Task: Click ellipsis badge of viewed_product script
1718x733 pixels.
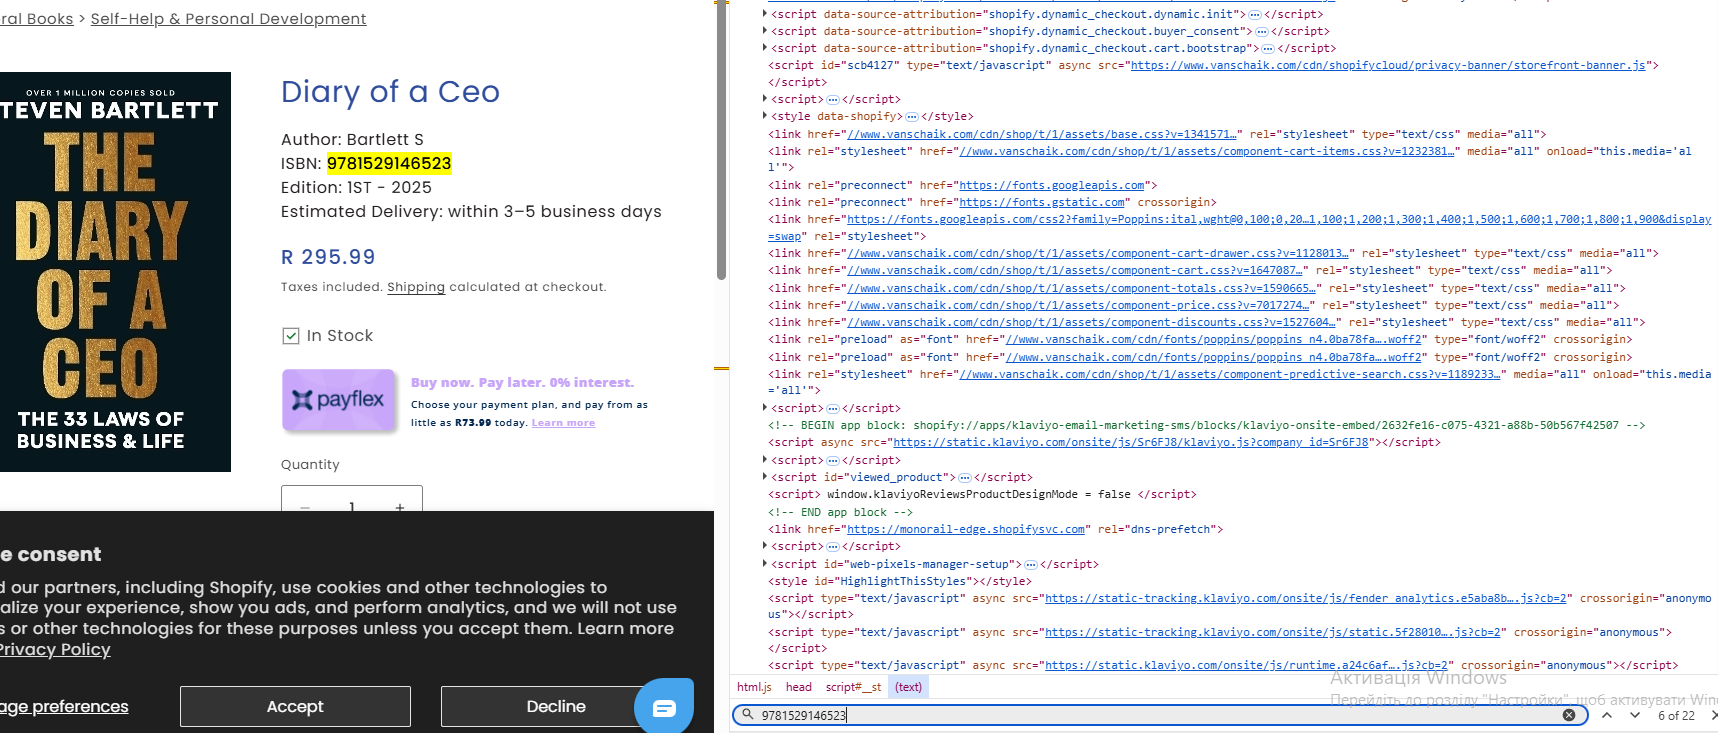Action: click(x=965, y=478)
